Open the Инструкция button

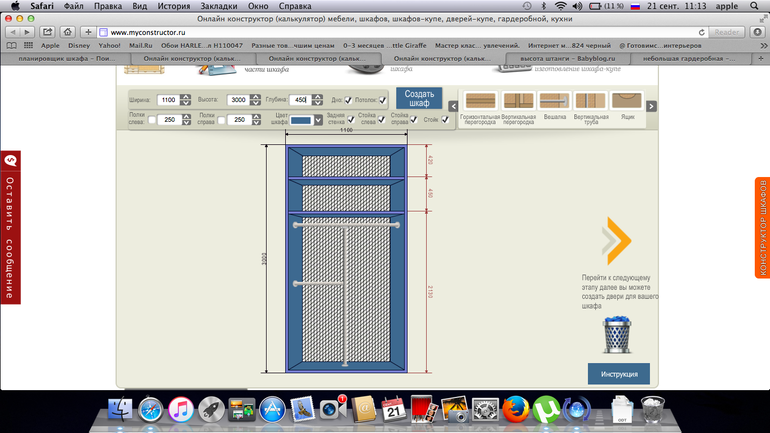[618, 374]
